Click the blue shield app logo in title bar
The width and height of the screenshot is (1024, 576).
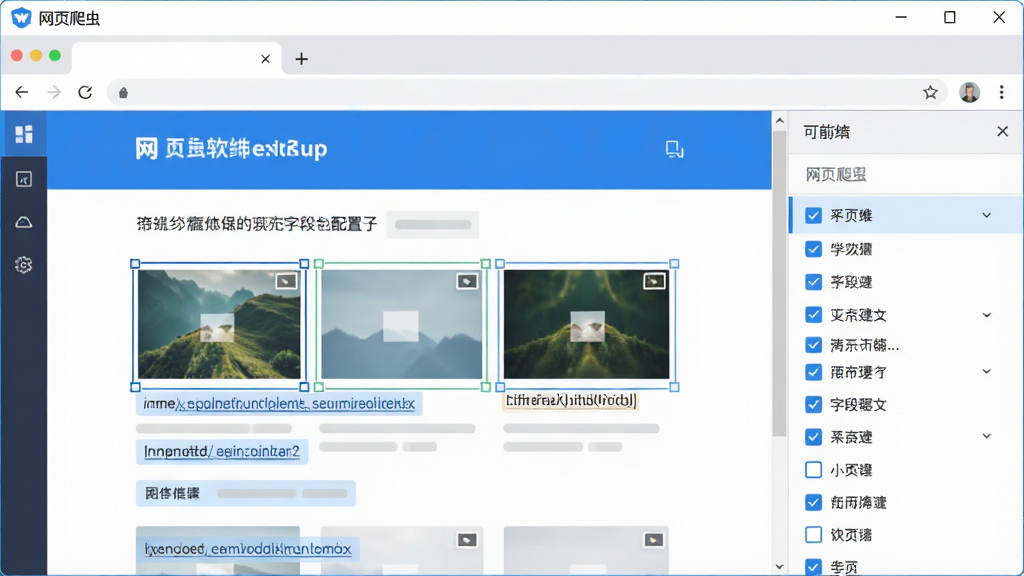click(21, 18)
